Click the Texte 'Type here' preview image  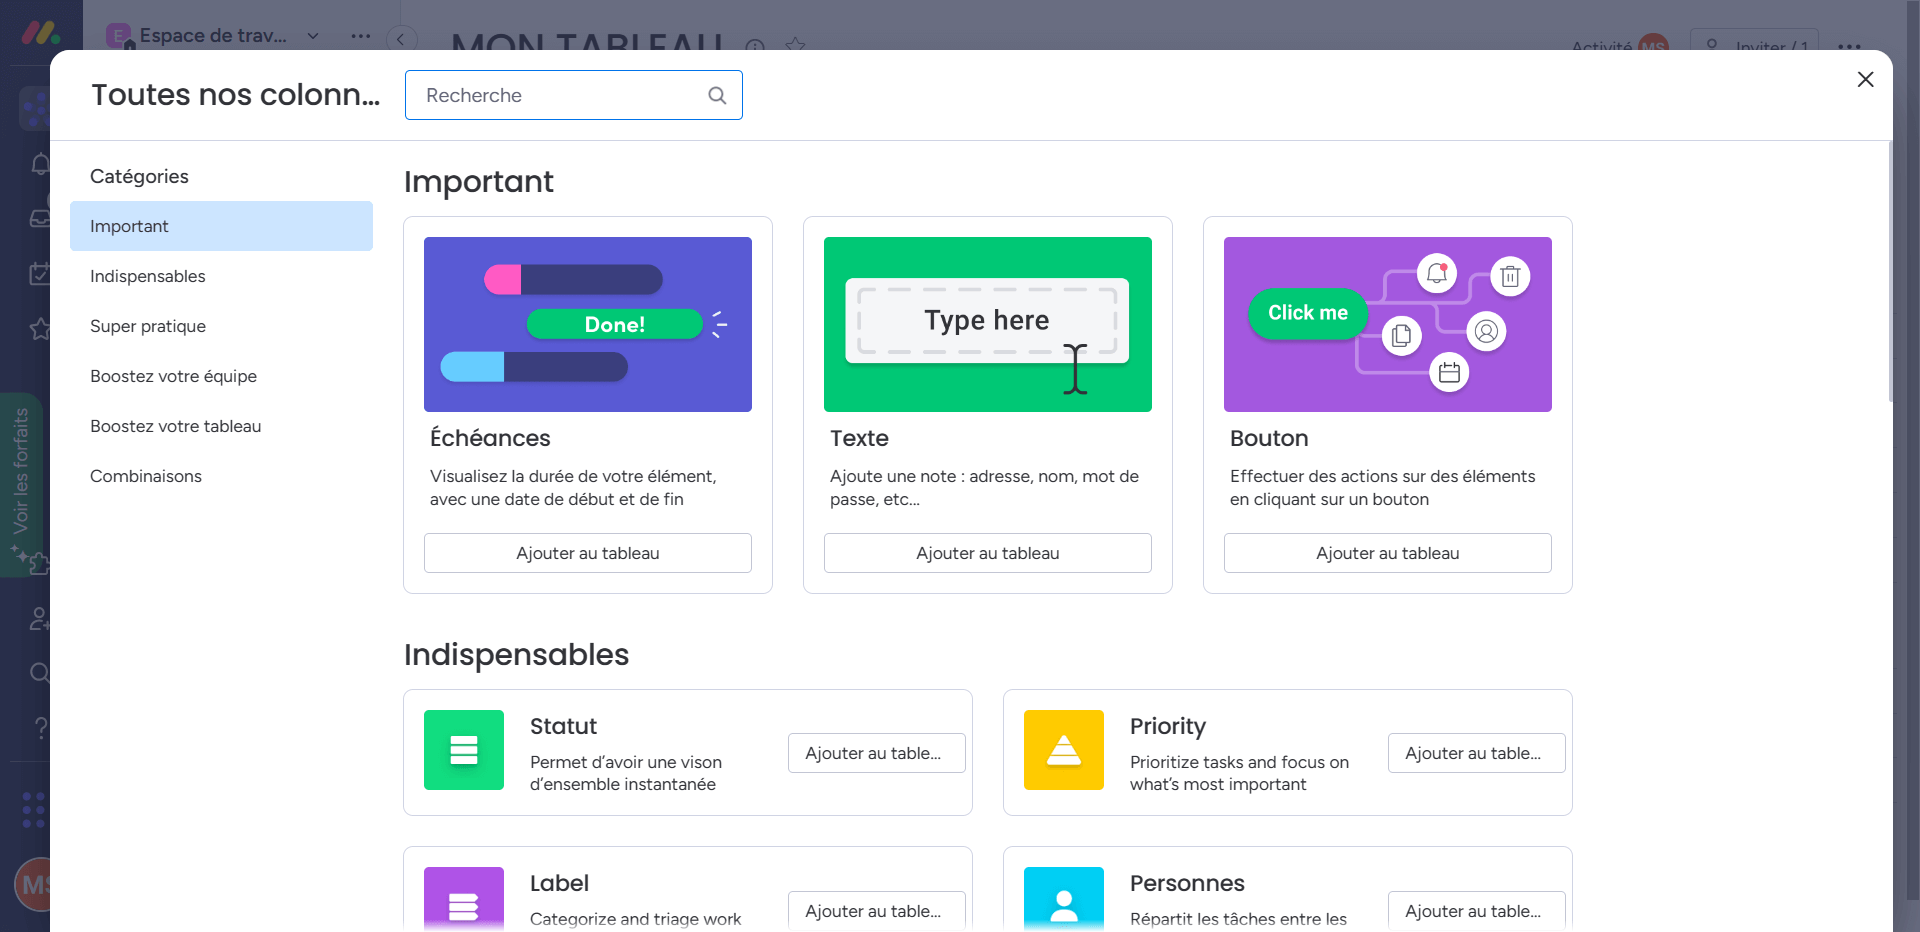pyautogui.click(x=987, y=324)
